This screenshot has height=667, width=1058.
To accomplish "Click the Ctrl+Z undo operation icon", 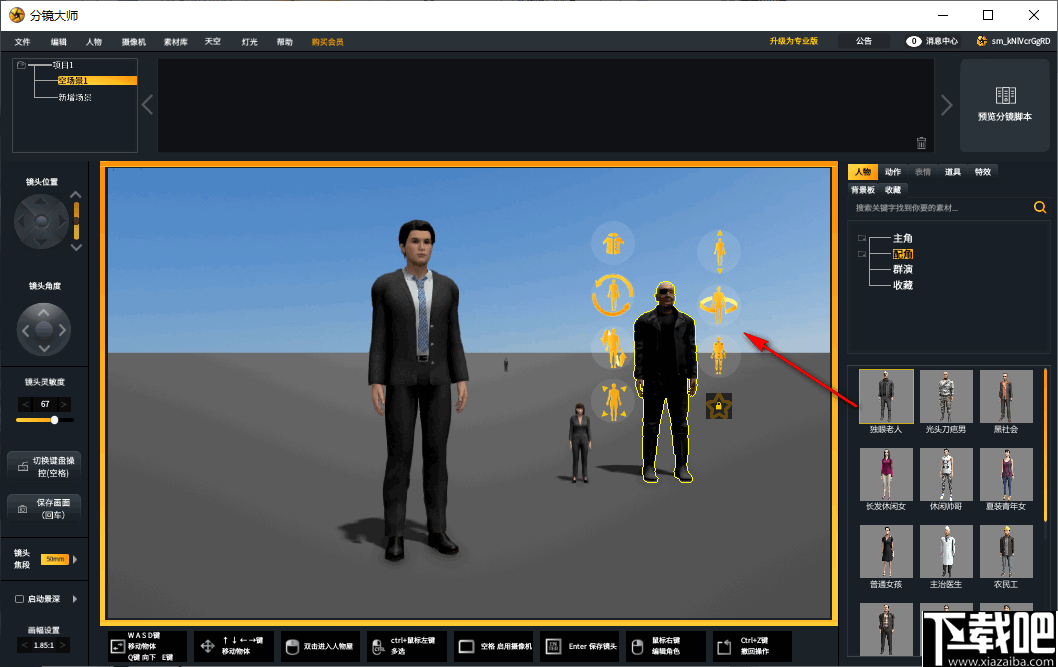I will 724,647.
